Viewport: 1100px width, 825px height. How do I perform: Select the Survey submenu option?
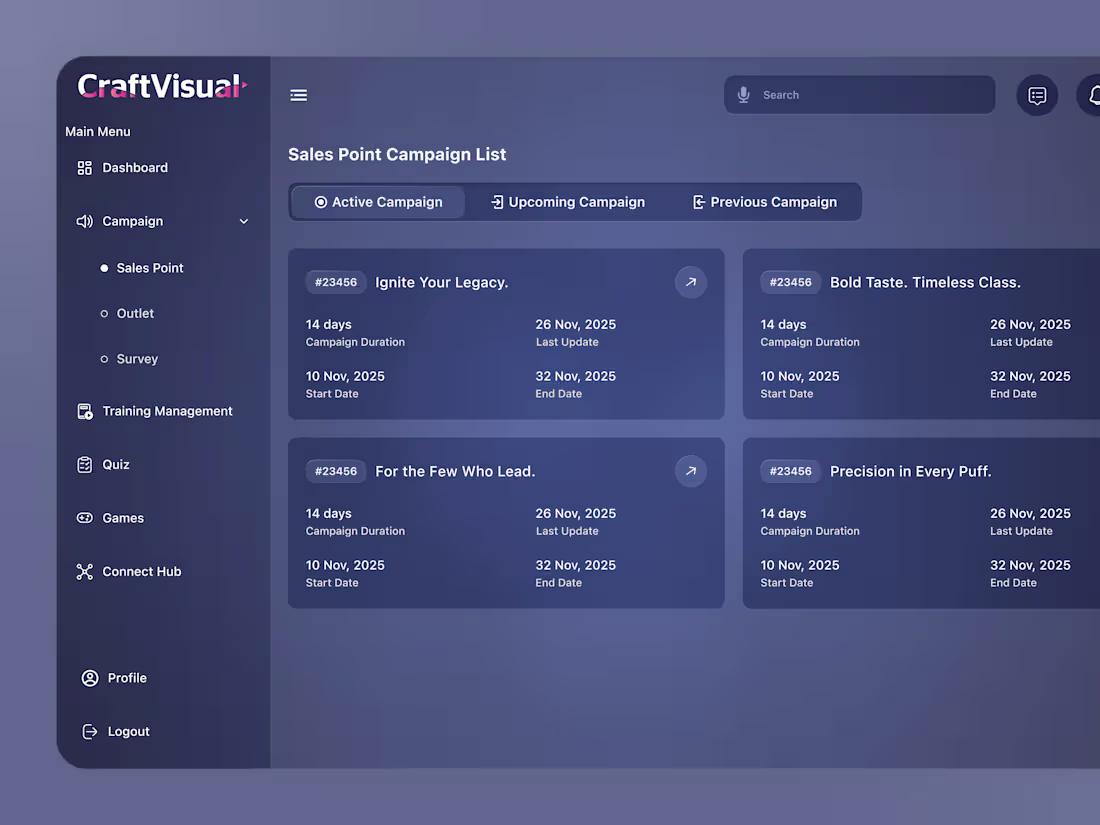tap(137, 359)
